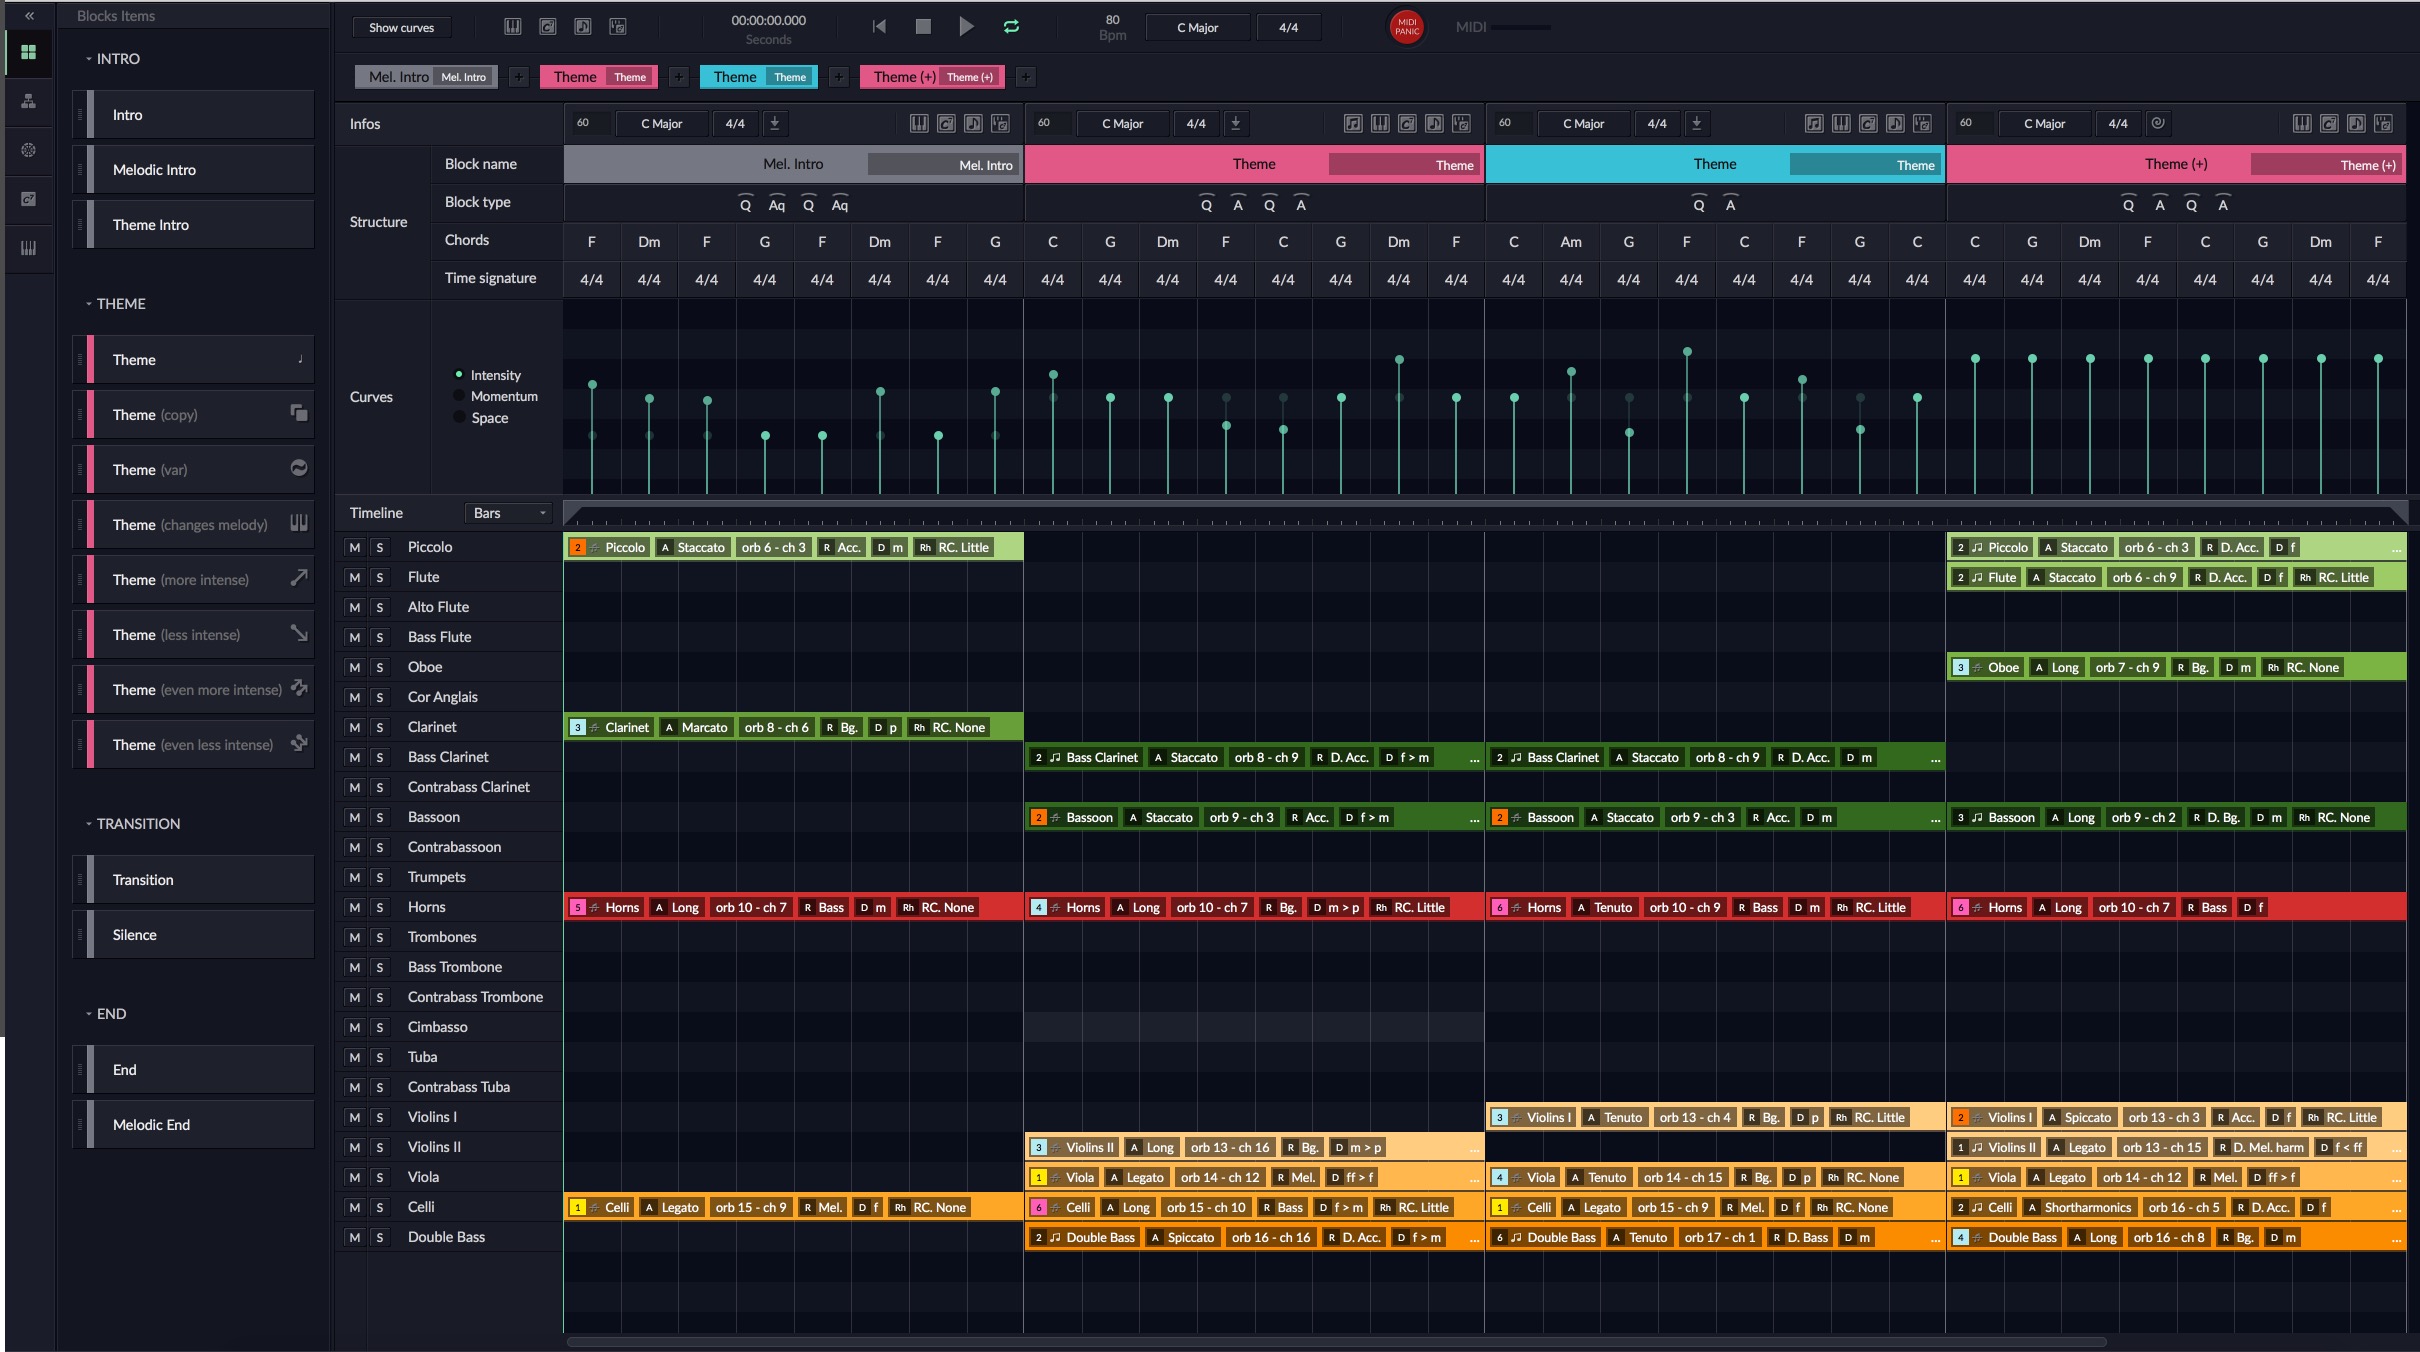Mute the Celli instrument track

354,1207
